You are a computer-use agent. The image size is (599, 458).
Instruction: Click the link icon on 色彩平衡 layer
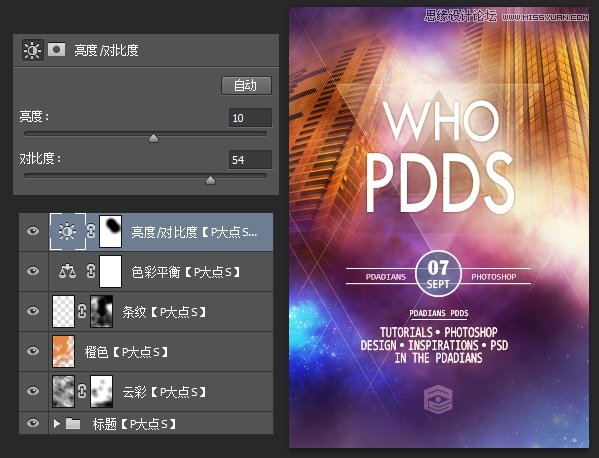pyautogui.click(x=91, y=271)
